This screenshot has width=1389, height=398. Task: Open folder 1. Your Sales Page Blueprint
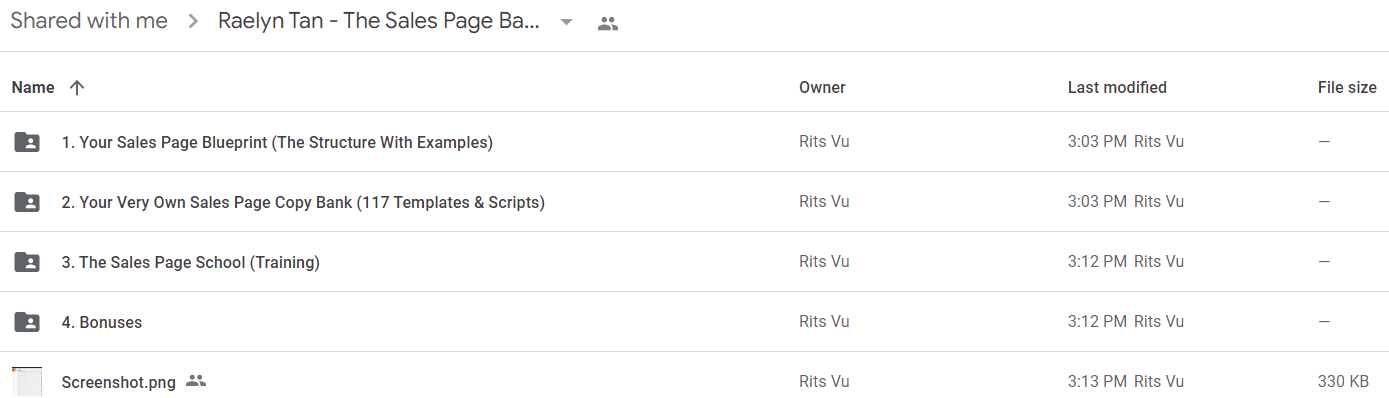click(x=277, y=142)
